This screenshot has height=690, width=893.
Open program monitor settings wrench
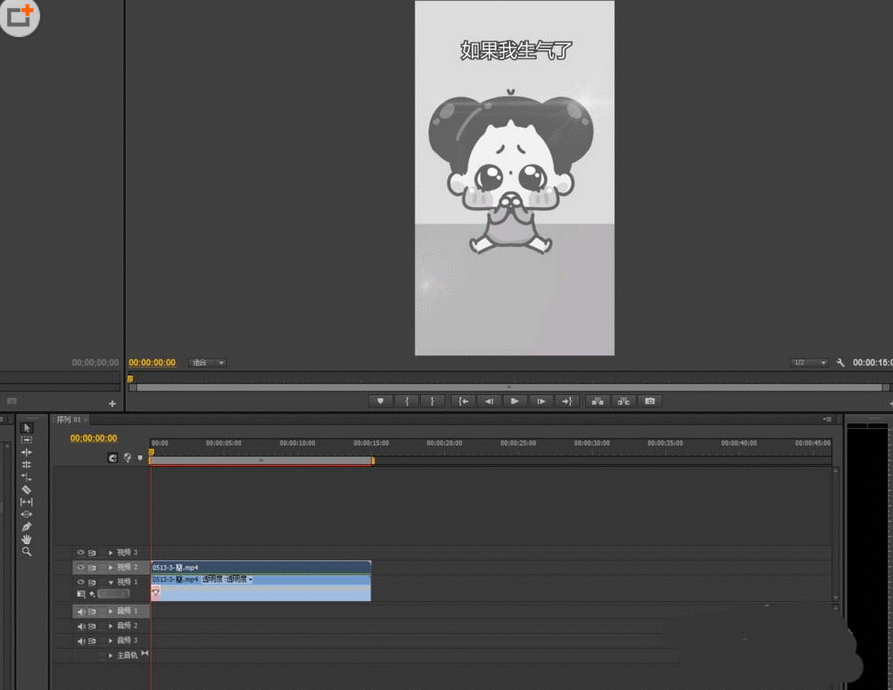(x=841, y=363)
